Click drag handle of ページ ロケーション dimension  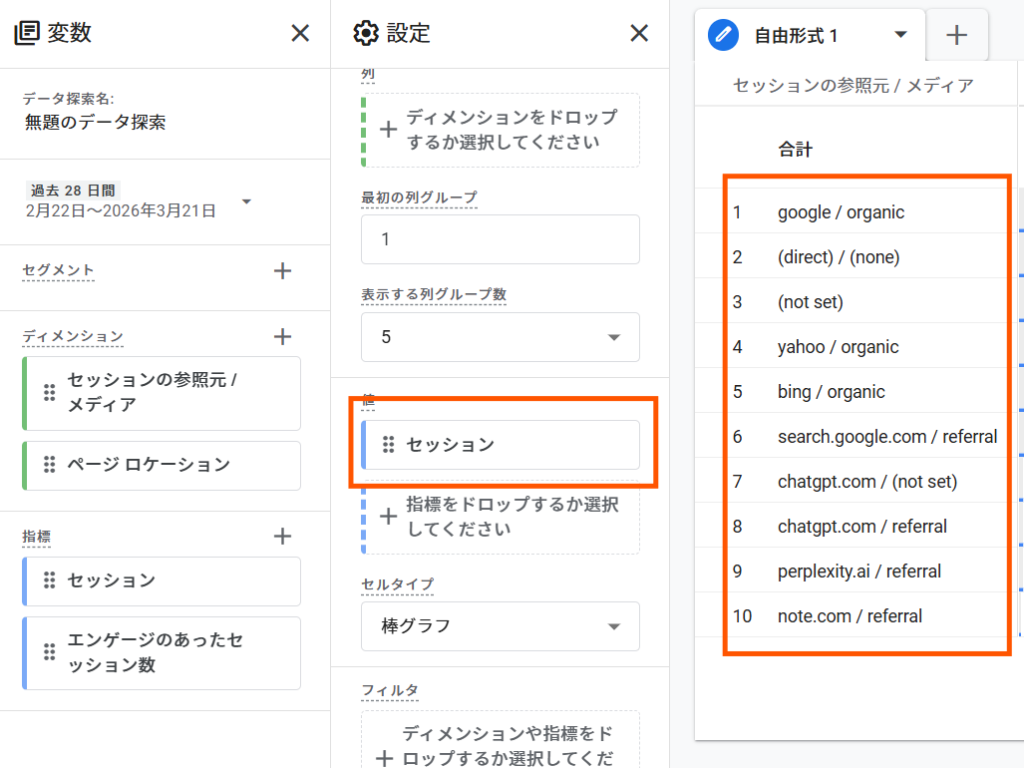coord(49,465)
